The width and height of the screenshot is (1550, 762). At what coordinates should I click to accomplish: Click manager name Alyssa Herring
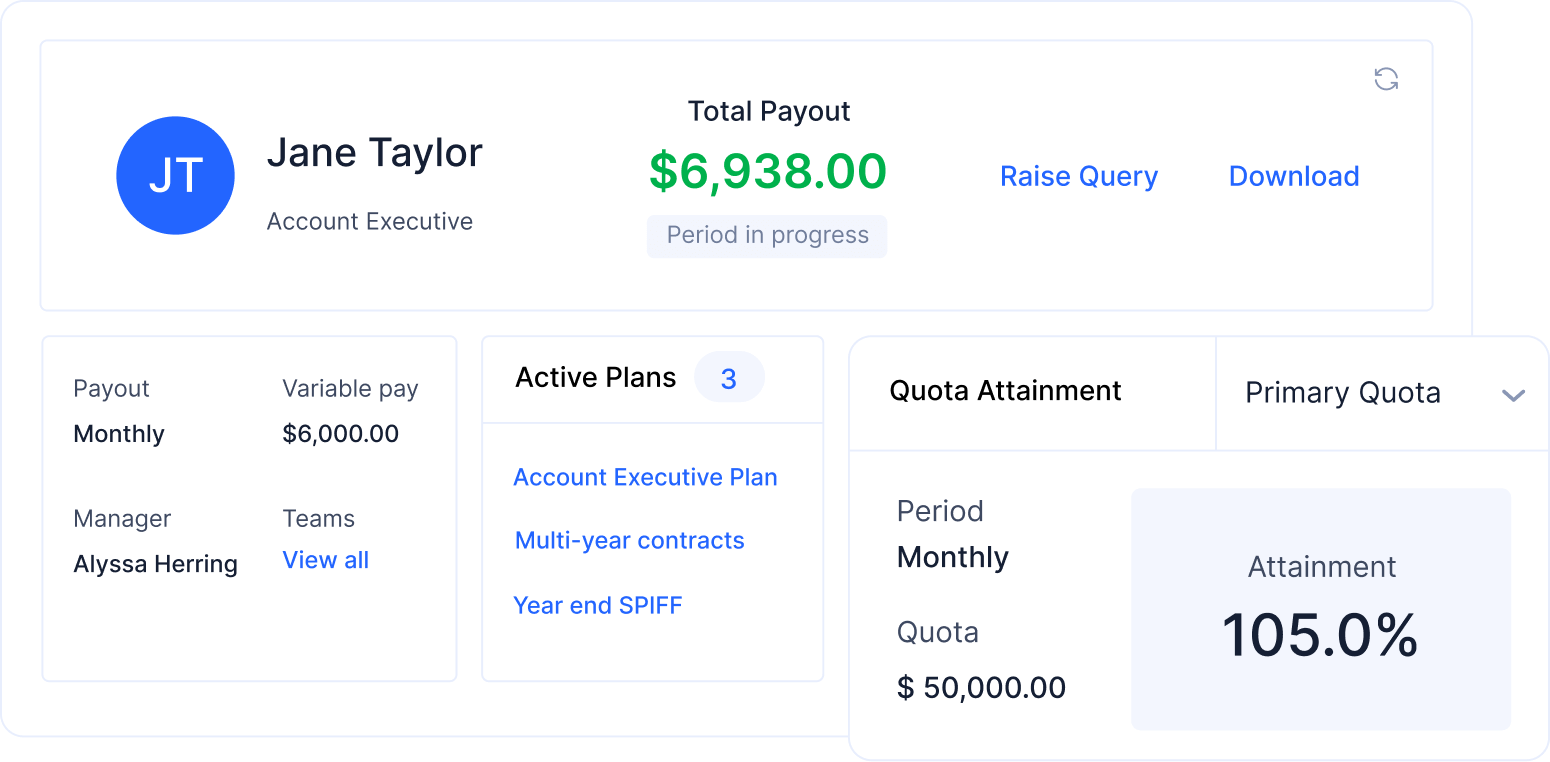point(156,564)
